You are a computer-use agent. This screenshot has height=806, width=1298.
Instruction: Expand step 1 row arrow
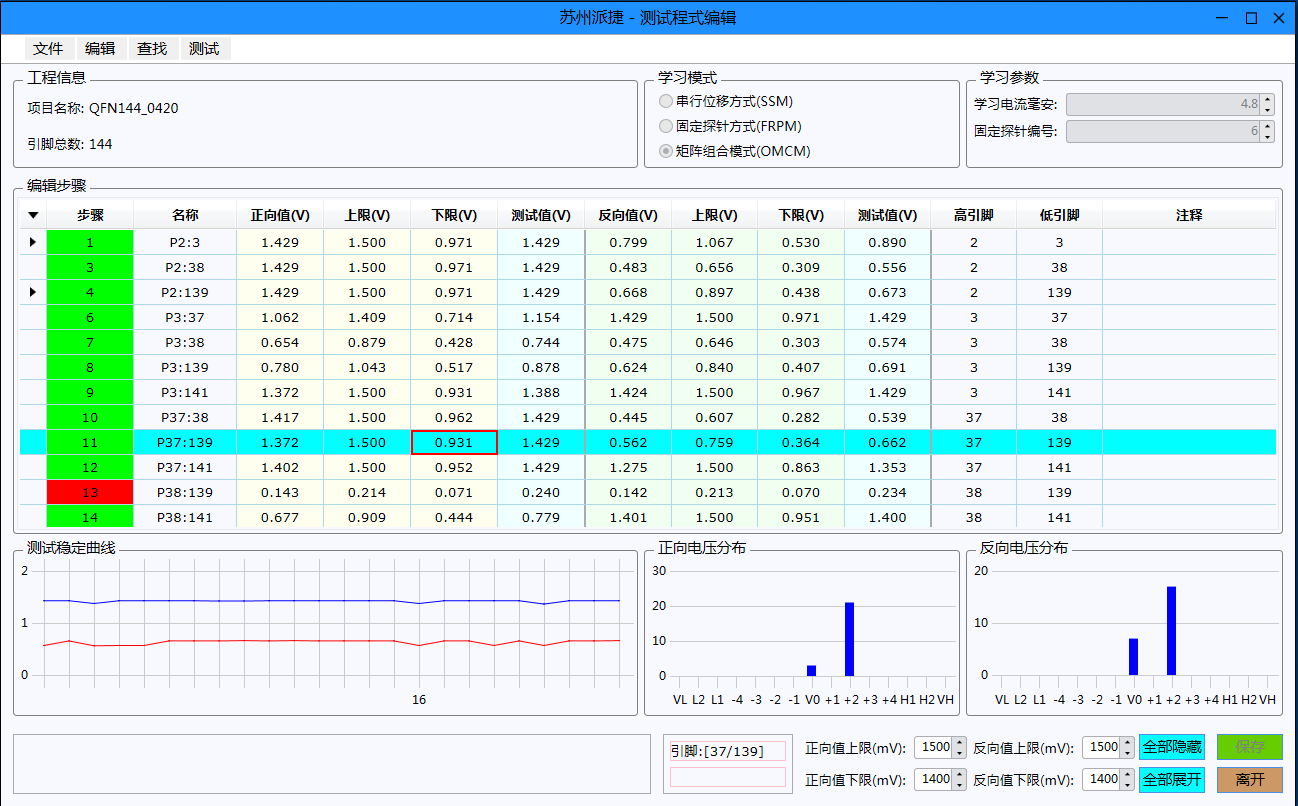[33, 242]
